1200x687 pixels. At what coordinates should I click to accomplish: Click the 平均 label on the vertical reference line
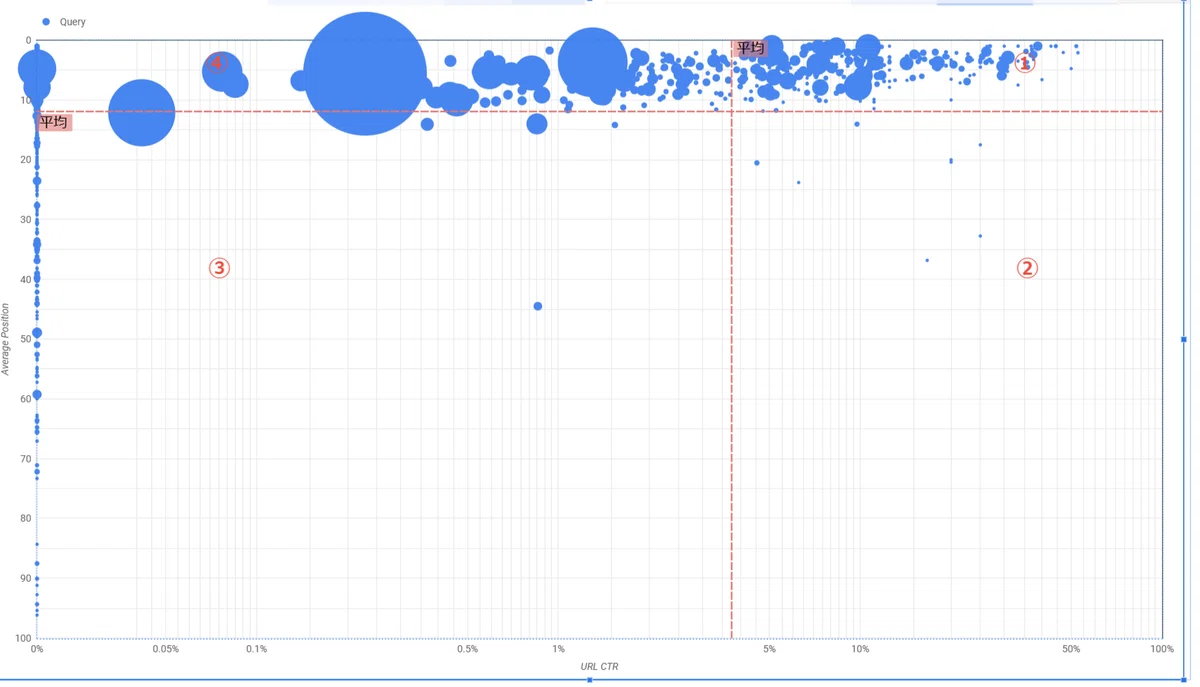point(750,48)
